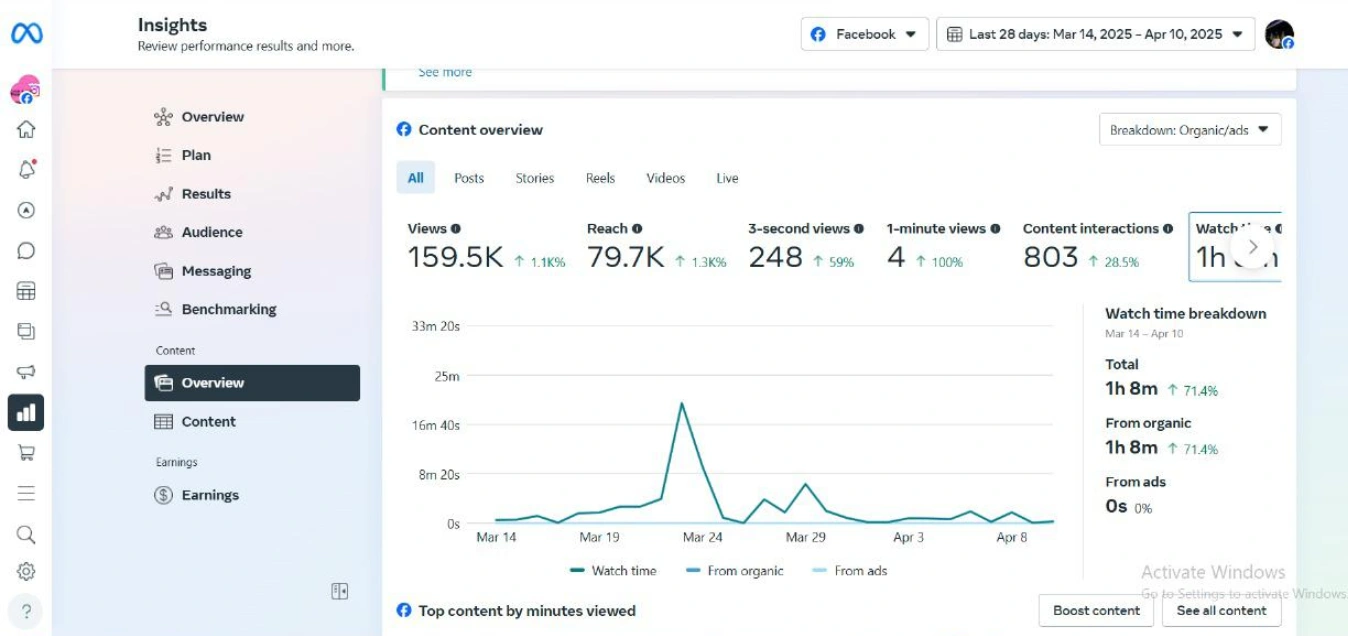The width and height of the screenshot is (1348, 636).
Task: Switch to the Reels tab
Action: coord(600,178)
